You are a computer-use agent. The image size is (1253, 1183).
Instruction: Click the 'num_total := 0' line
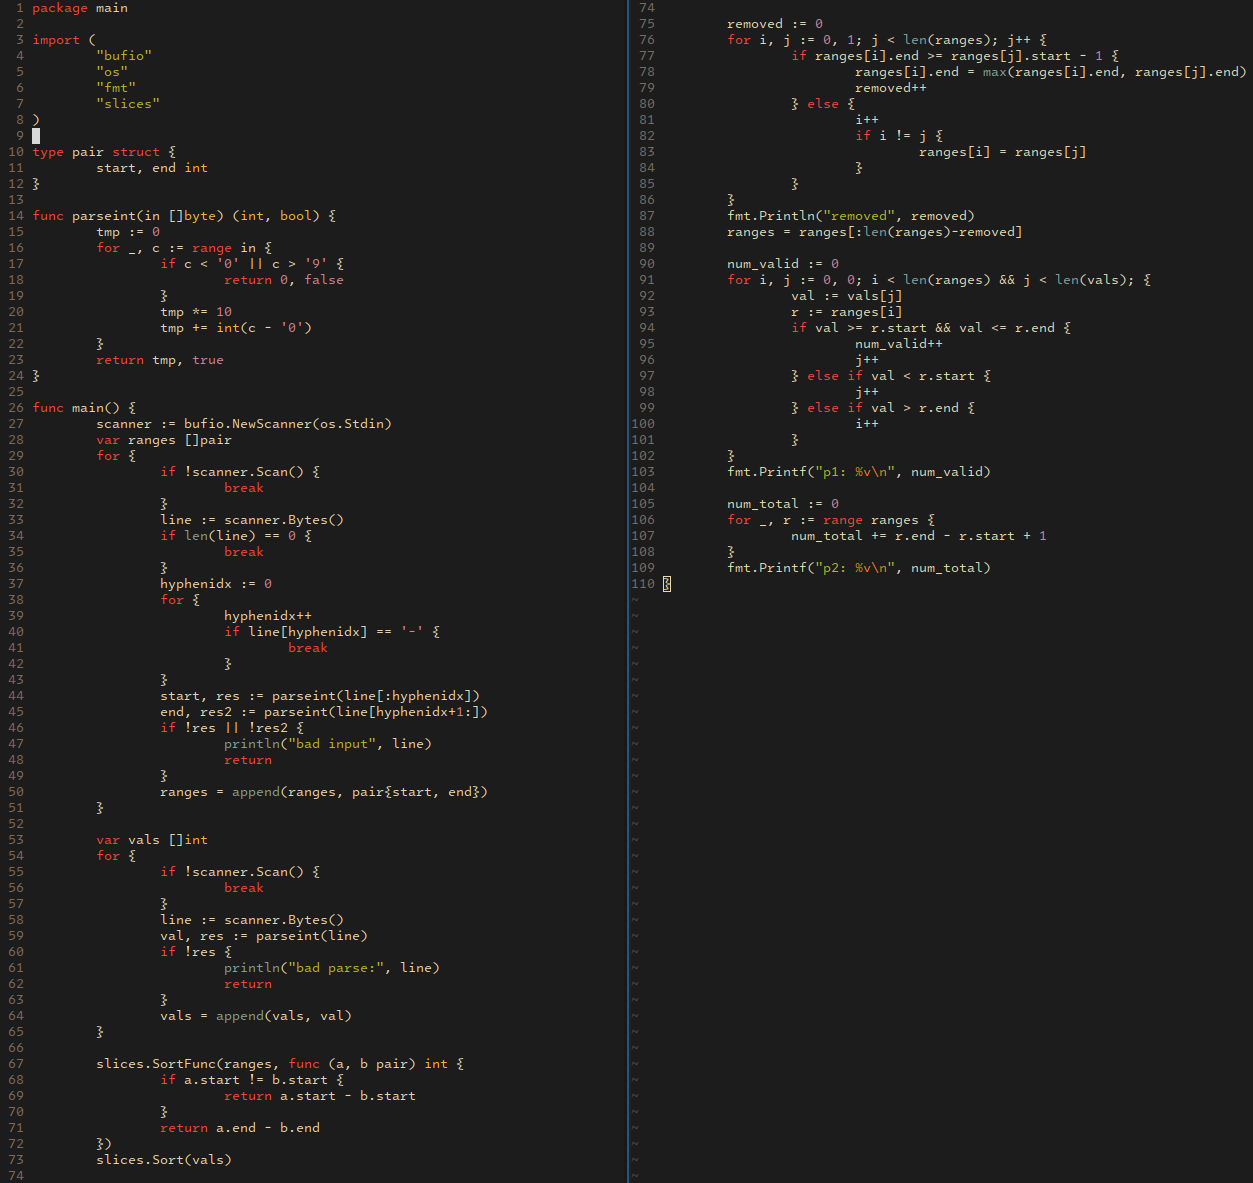[x=783, y=504]
